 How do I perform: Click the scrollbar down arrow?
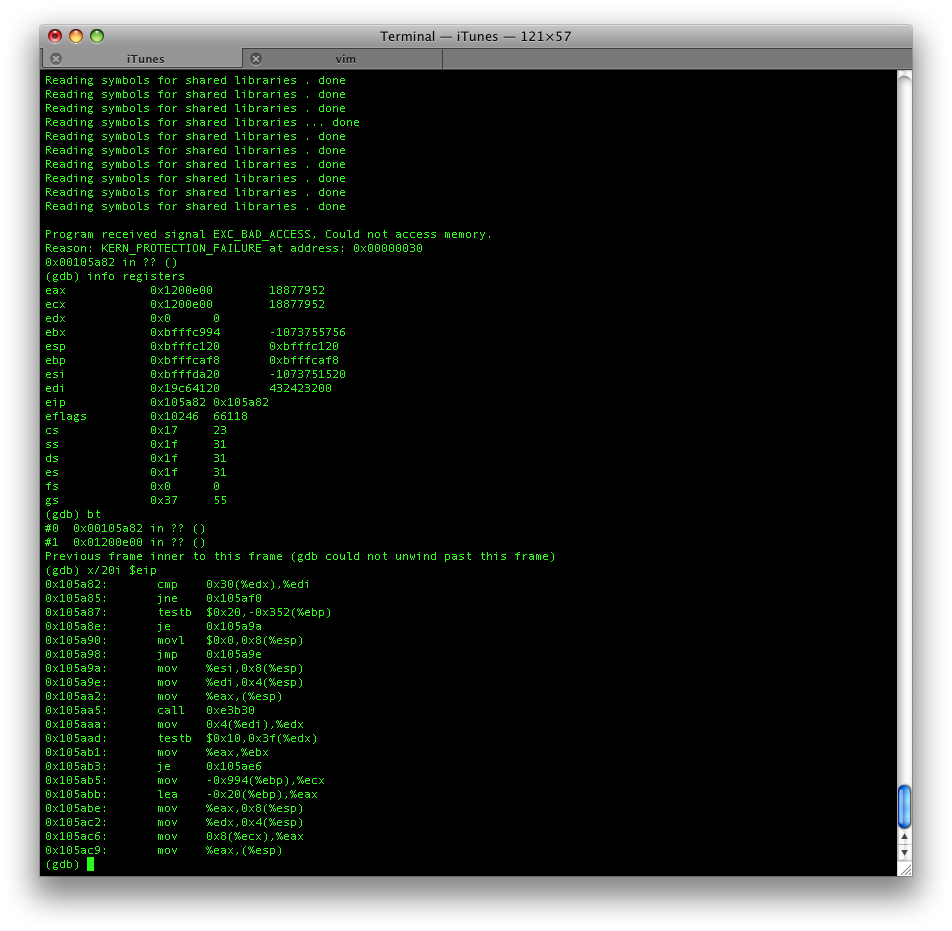coord(904,851)
